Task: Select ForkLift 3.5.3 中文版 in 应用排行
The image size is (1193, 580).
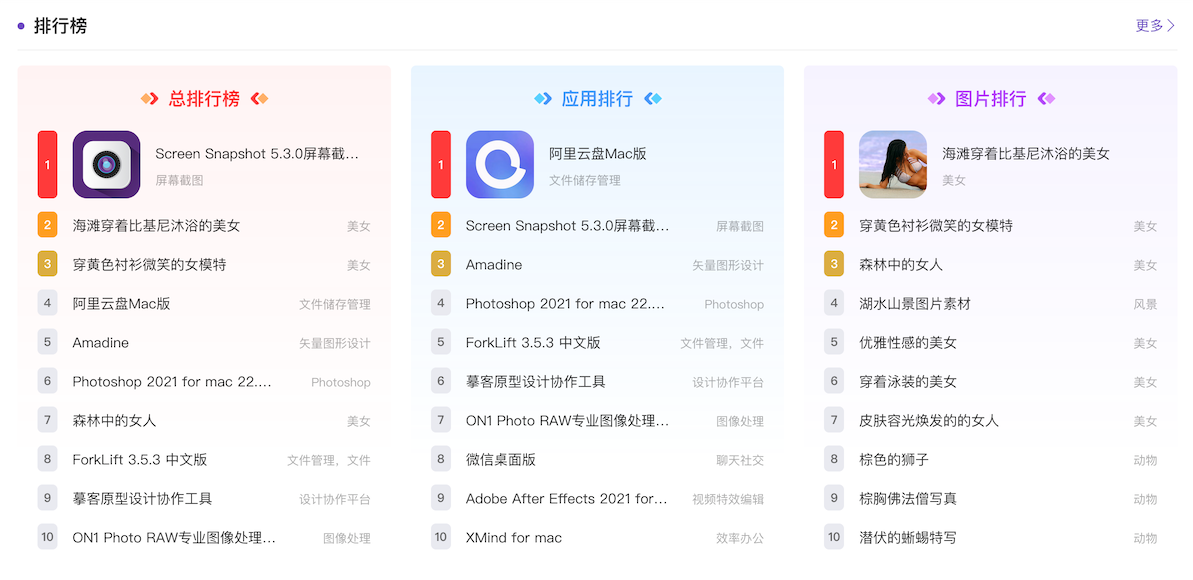Action: pyautogui.click(x=533, y=343)
